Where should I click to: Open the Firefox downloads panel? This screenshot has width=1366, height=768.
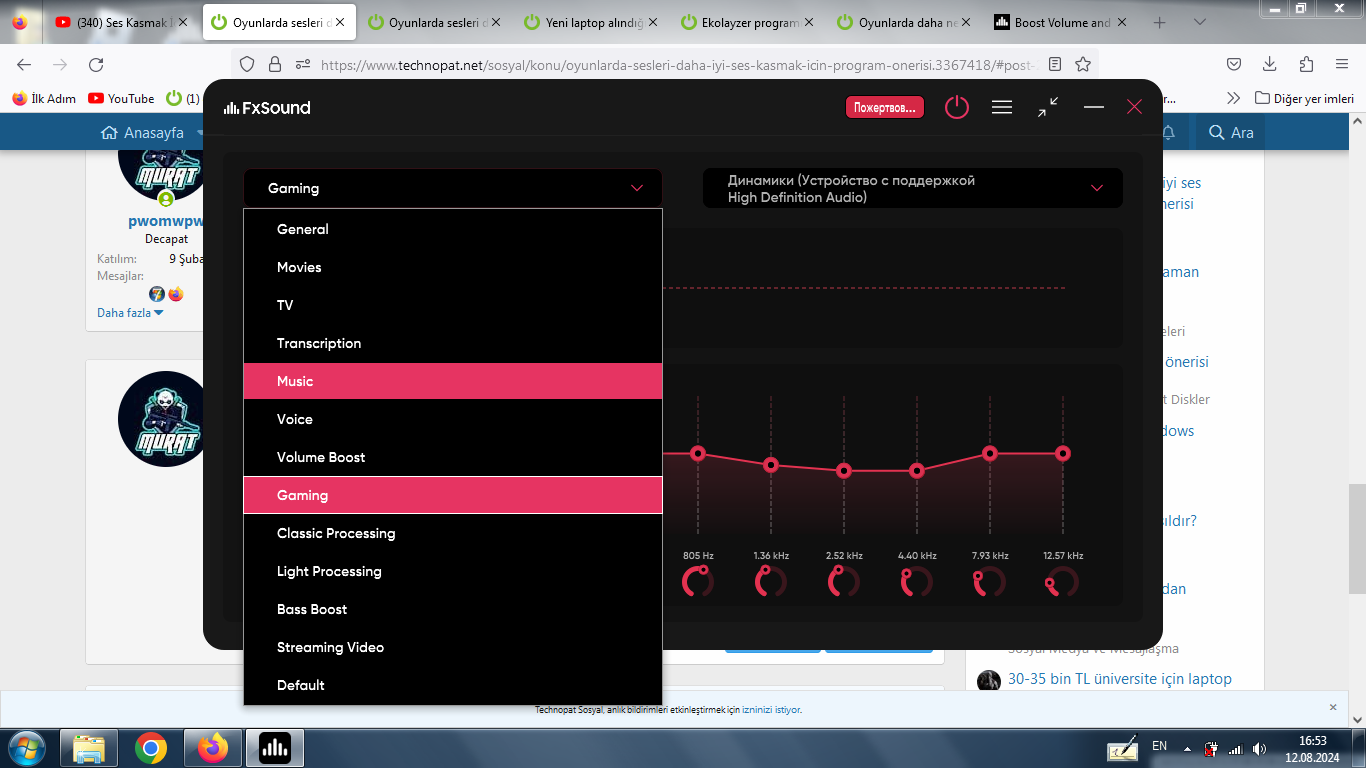tap(1270, 64)
